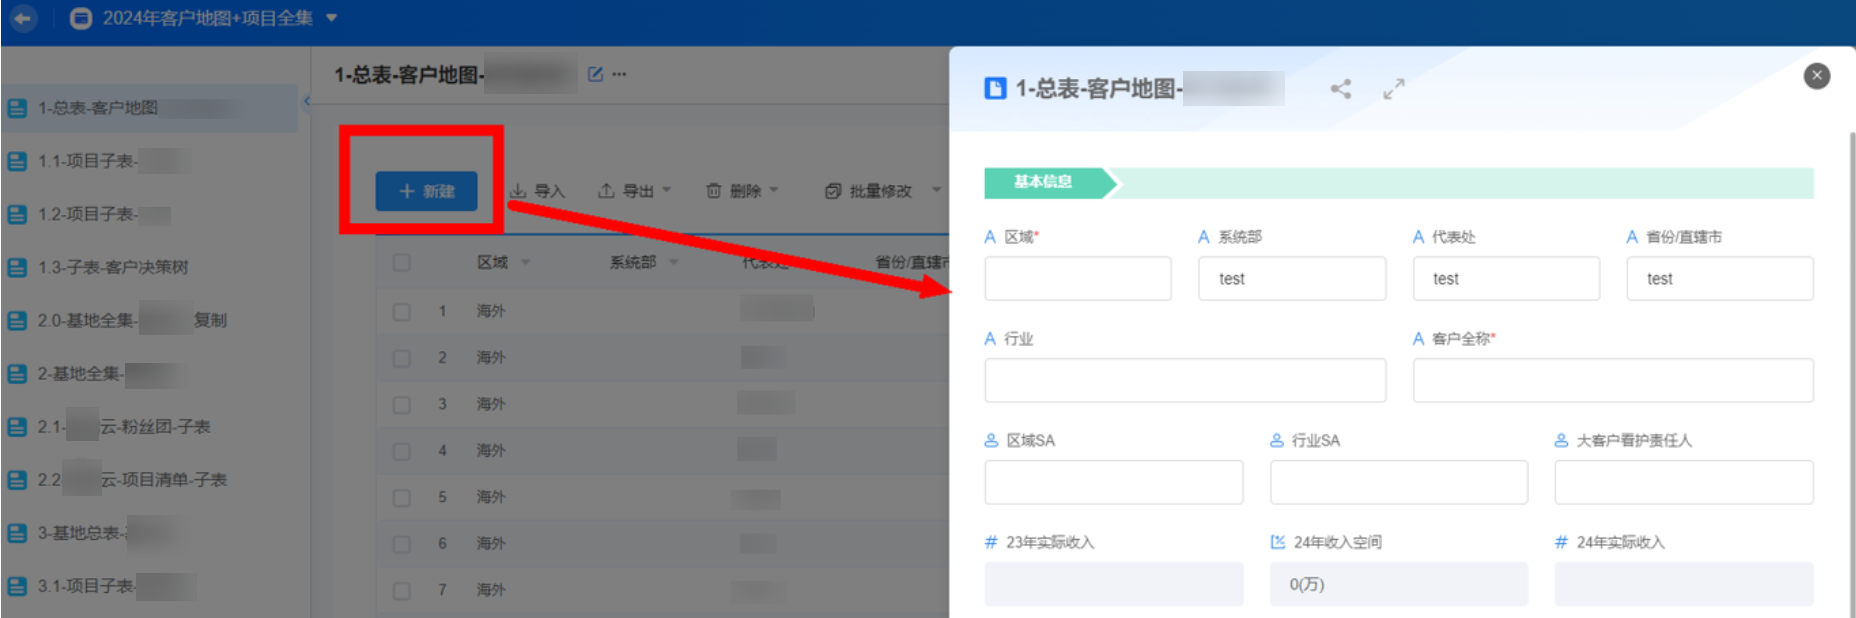Open the 导出 dropdown
This screenshot has height=618, width=1856.
pyautogui.click(x=634, y=191)
